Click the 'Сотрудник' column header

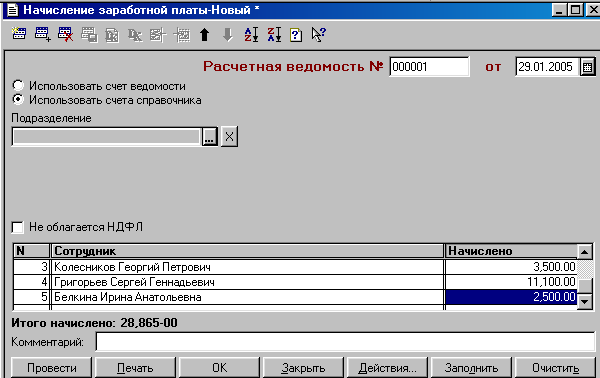click(247, 251)
